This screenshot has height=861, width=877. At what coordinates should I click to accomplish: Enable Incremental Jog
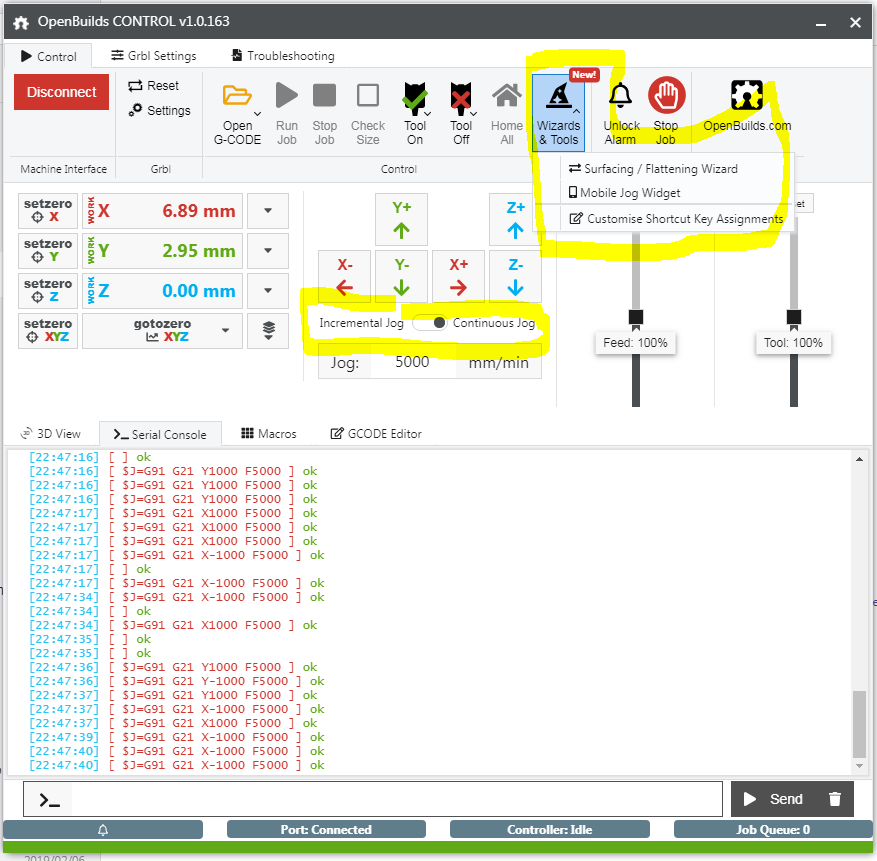point(360,322)
